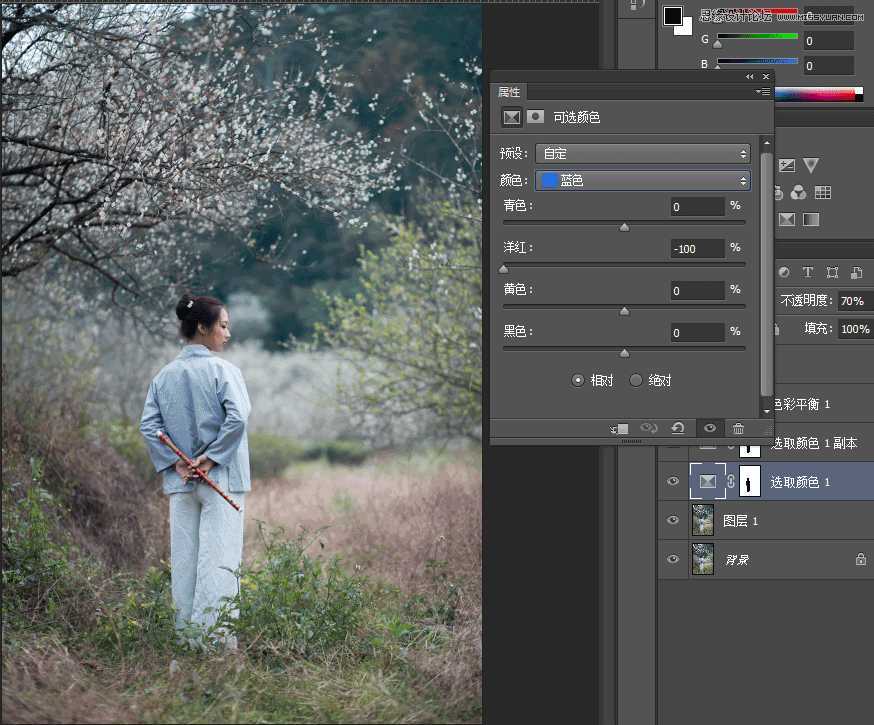Delete the adjustment layer using trash icon
The height and width of the screenshot is (725, 874).
(739, 429)
